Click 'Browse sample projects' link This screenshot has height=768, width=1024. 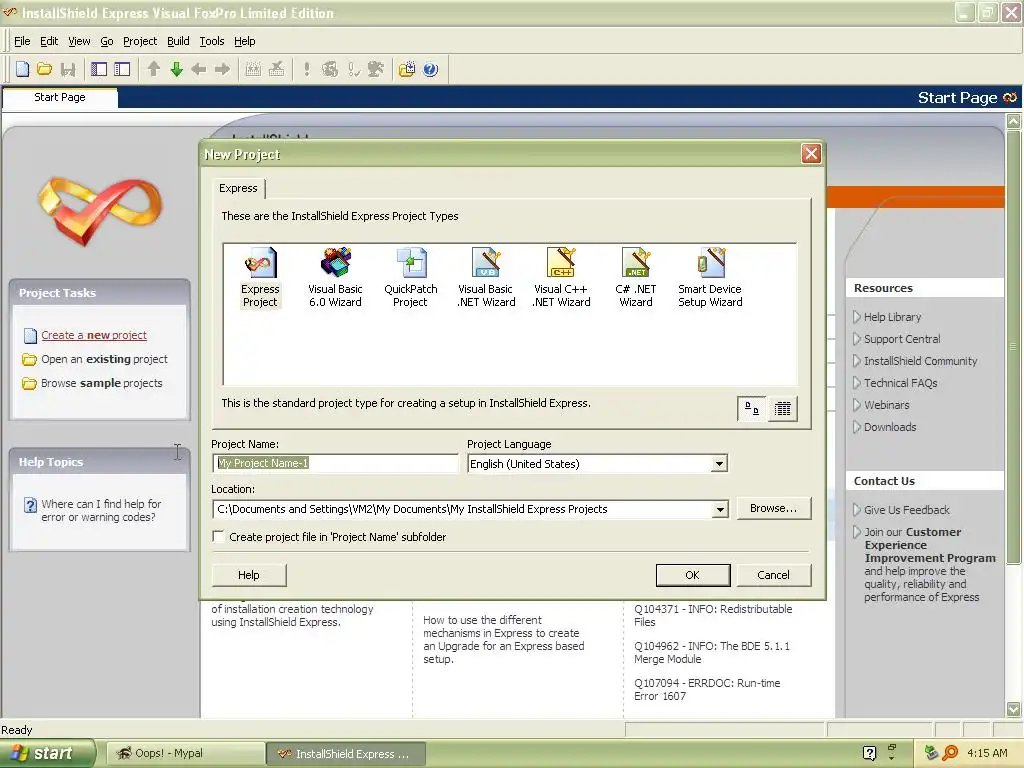click(x=102, y=383)
